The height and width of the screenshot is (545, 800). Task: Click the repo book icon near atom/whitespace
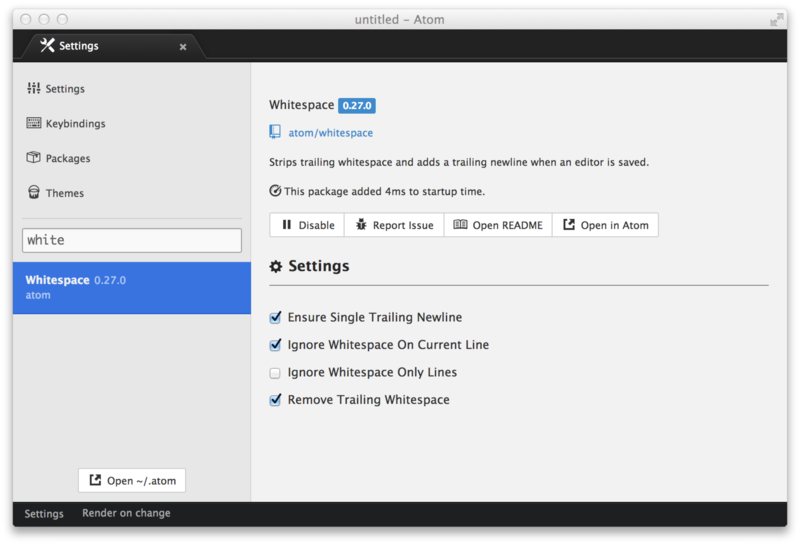click(275, 132)
